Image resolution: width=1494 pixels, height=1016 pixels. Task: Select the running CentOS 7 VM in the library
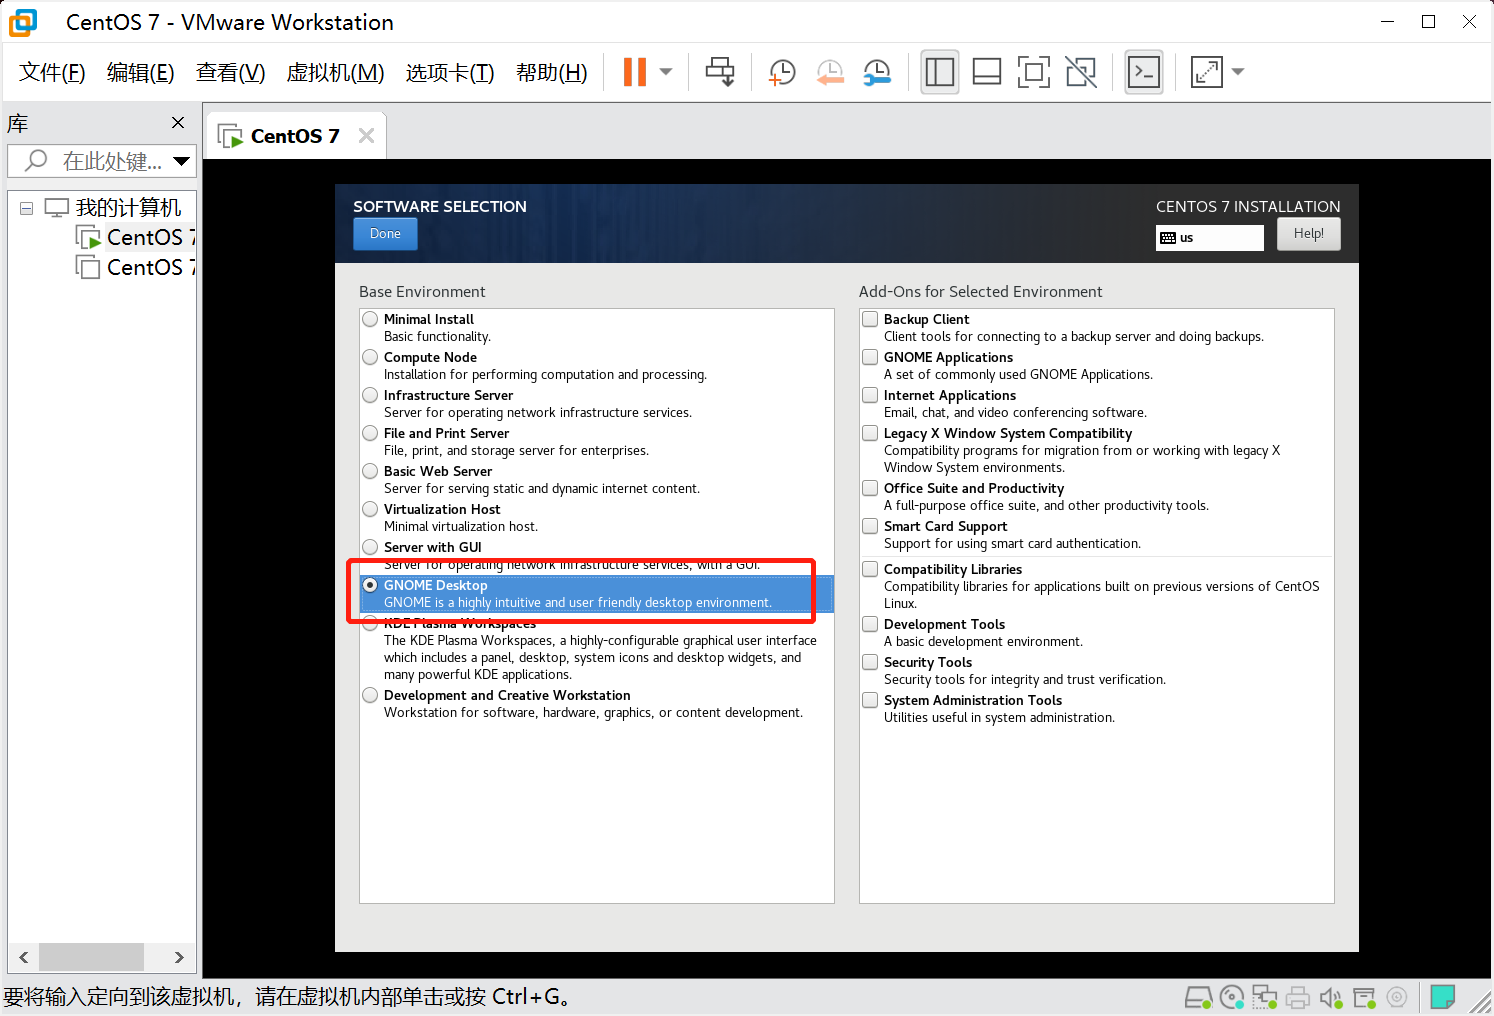[137, 238]
